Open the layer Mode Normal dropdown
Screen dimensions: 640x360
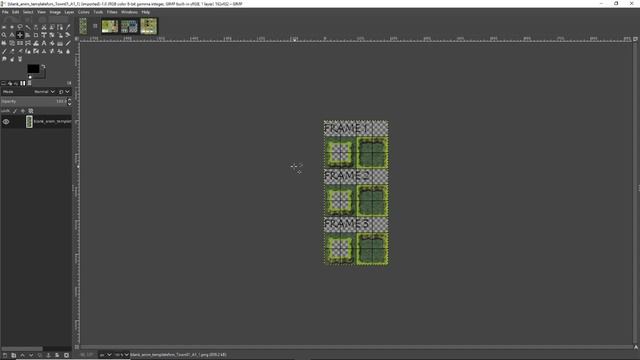tap(44, 92)
